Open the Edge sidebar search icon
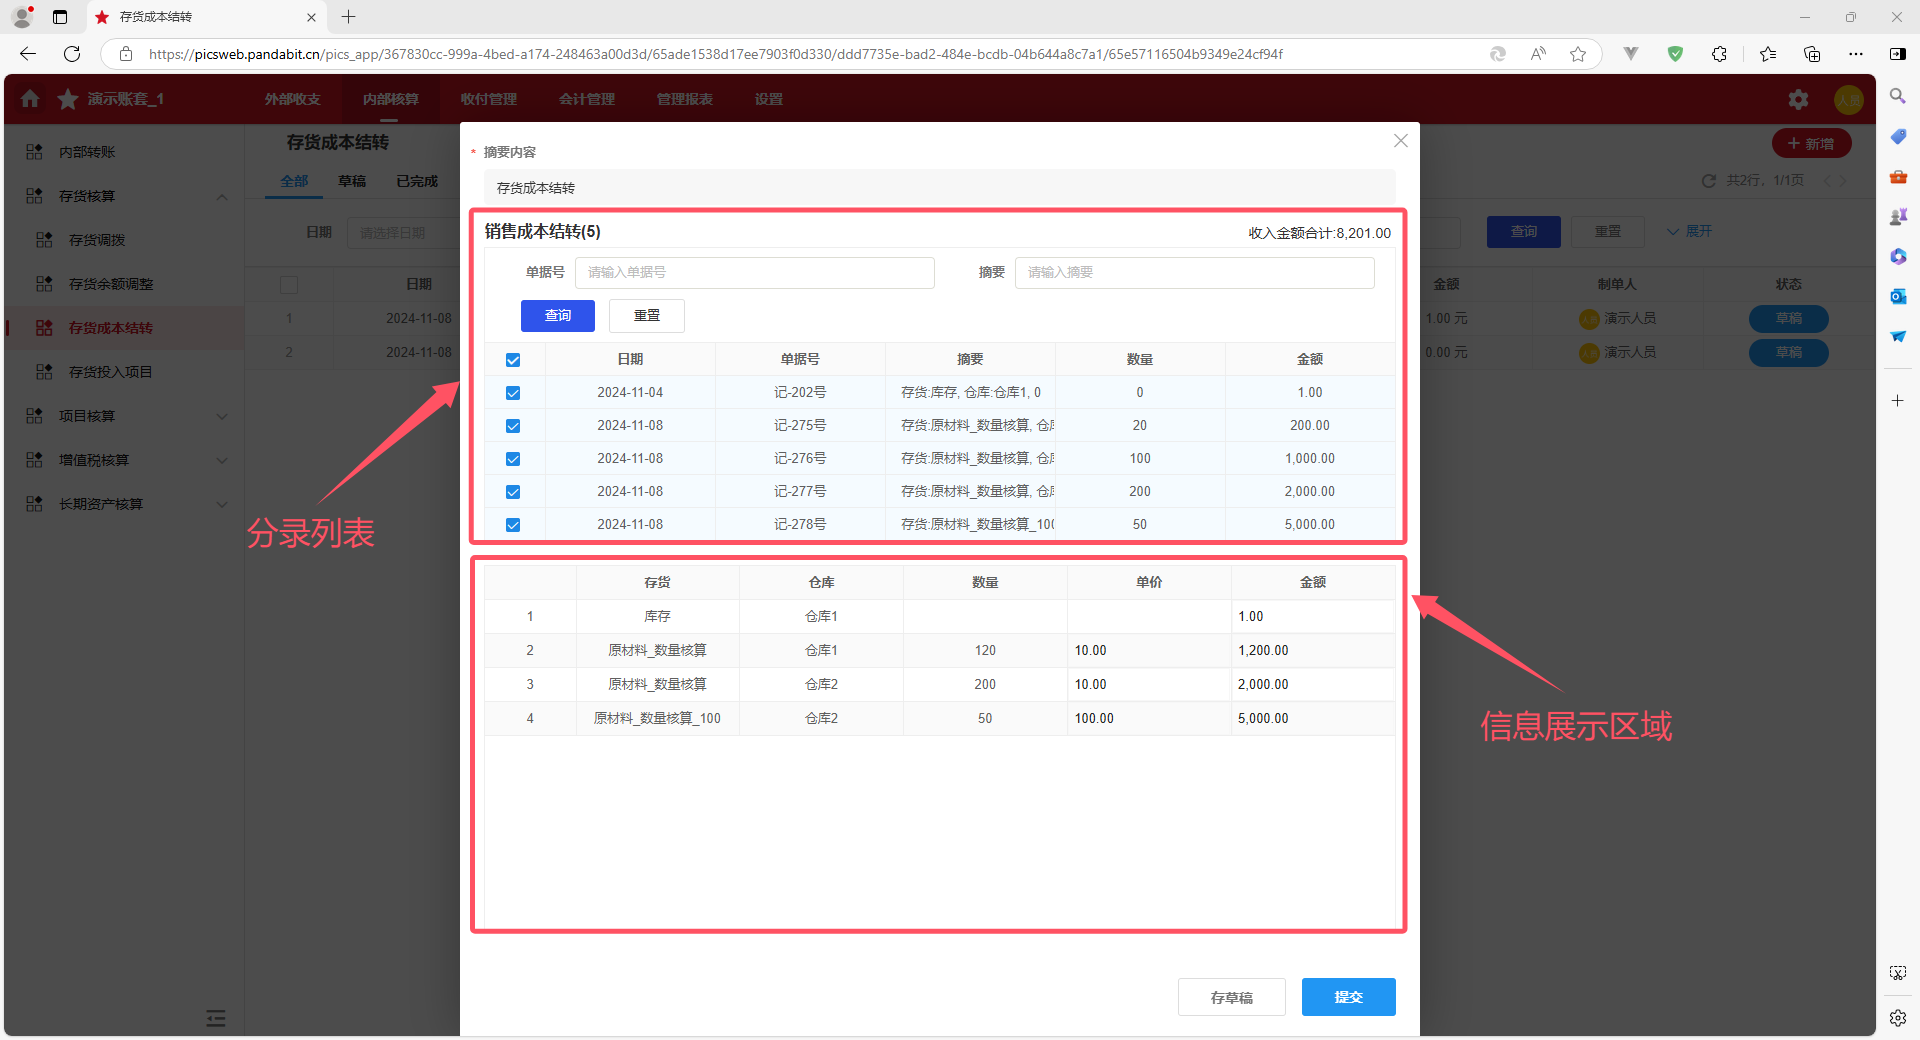 (x=1897, y=96)
